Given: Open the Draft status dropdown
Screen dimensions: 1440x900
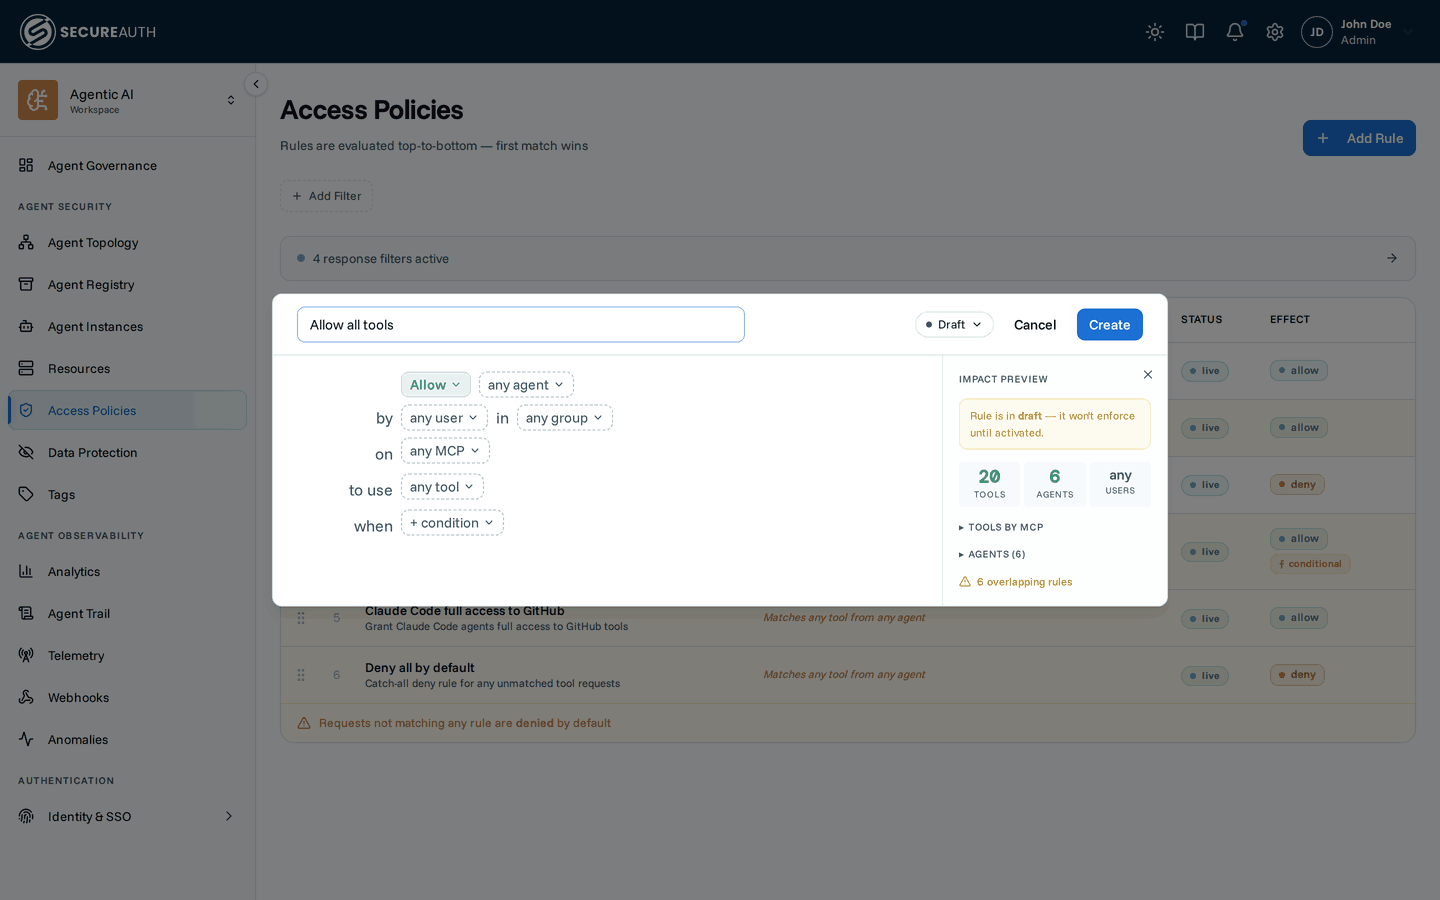Looking at the screenshot, I should point(954,325).
